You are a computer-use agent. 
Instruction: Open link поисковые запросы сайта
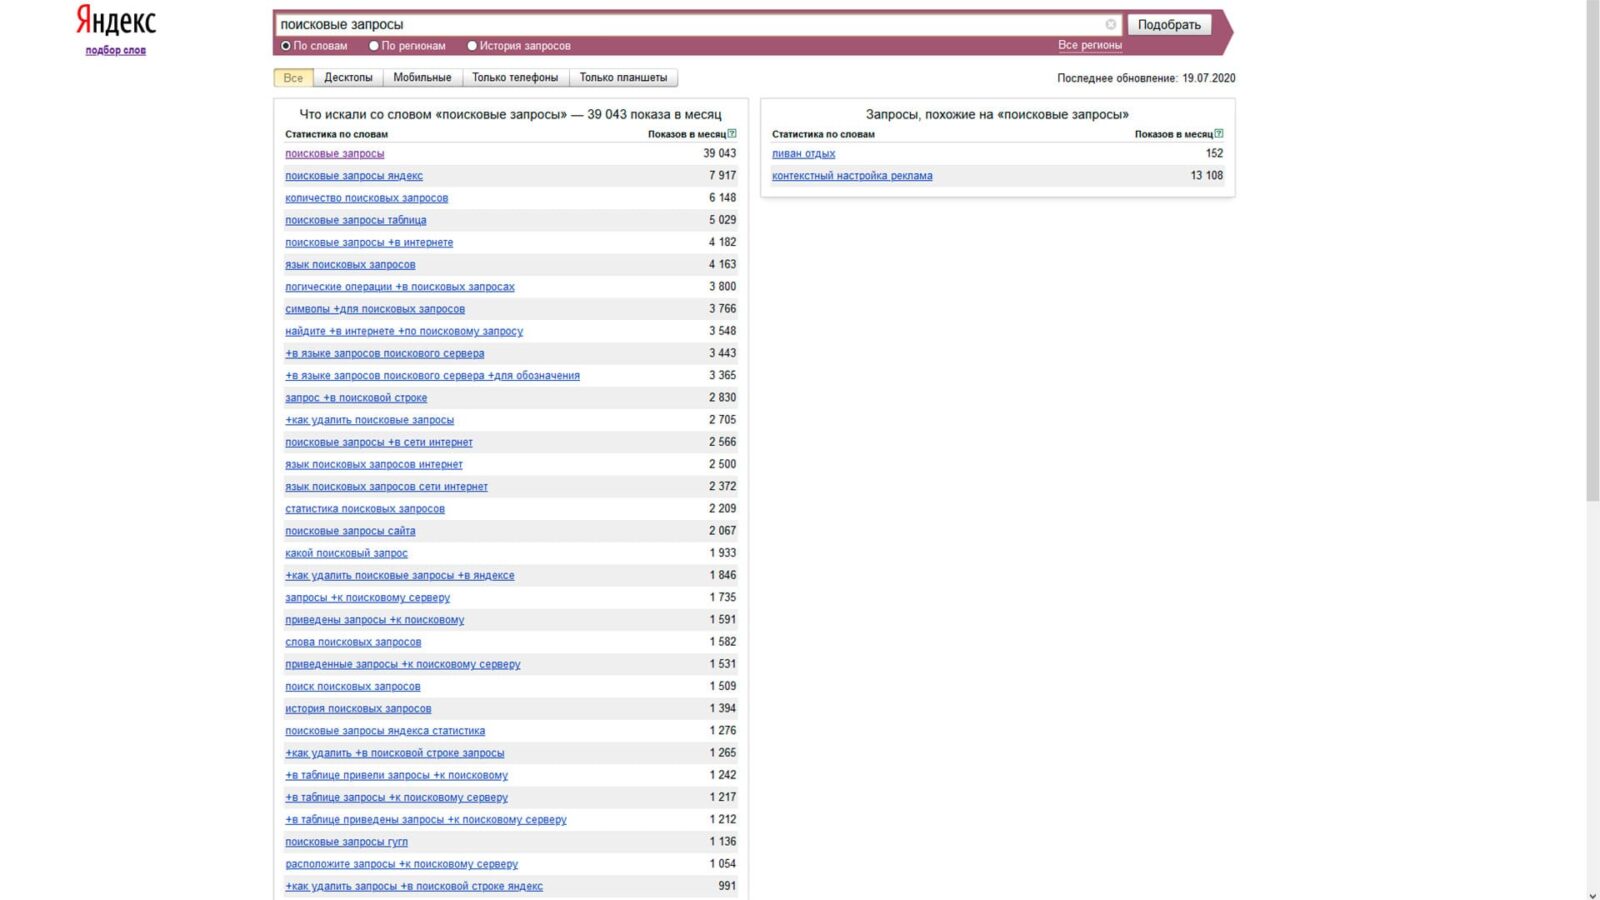click(350, 531)
